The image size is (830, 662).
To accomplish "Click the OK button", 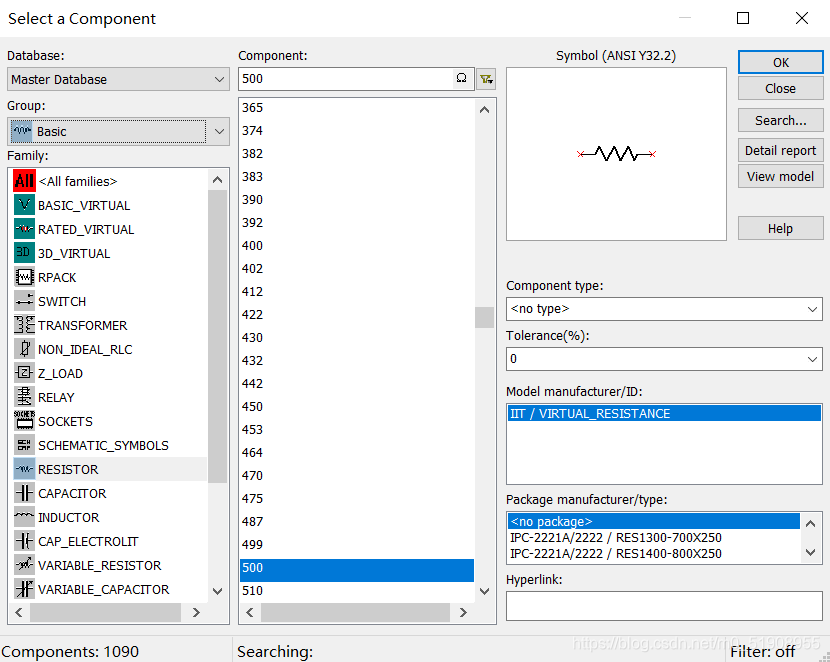I will 781,62.
